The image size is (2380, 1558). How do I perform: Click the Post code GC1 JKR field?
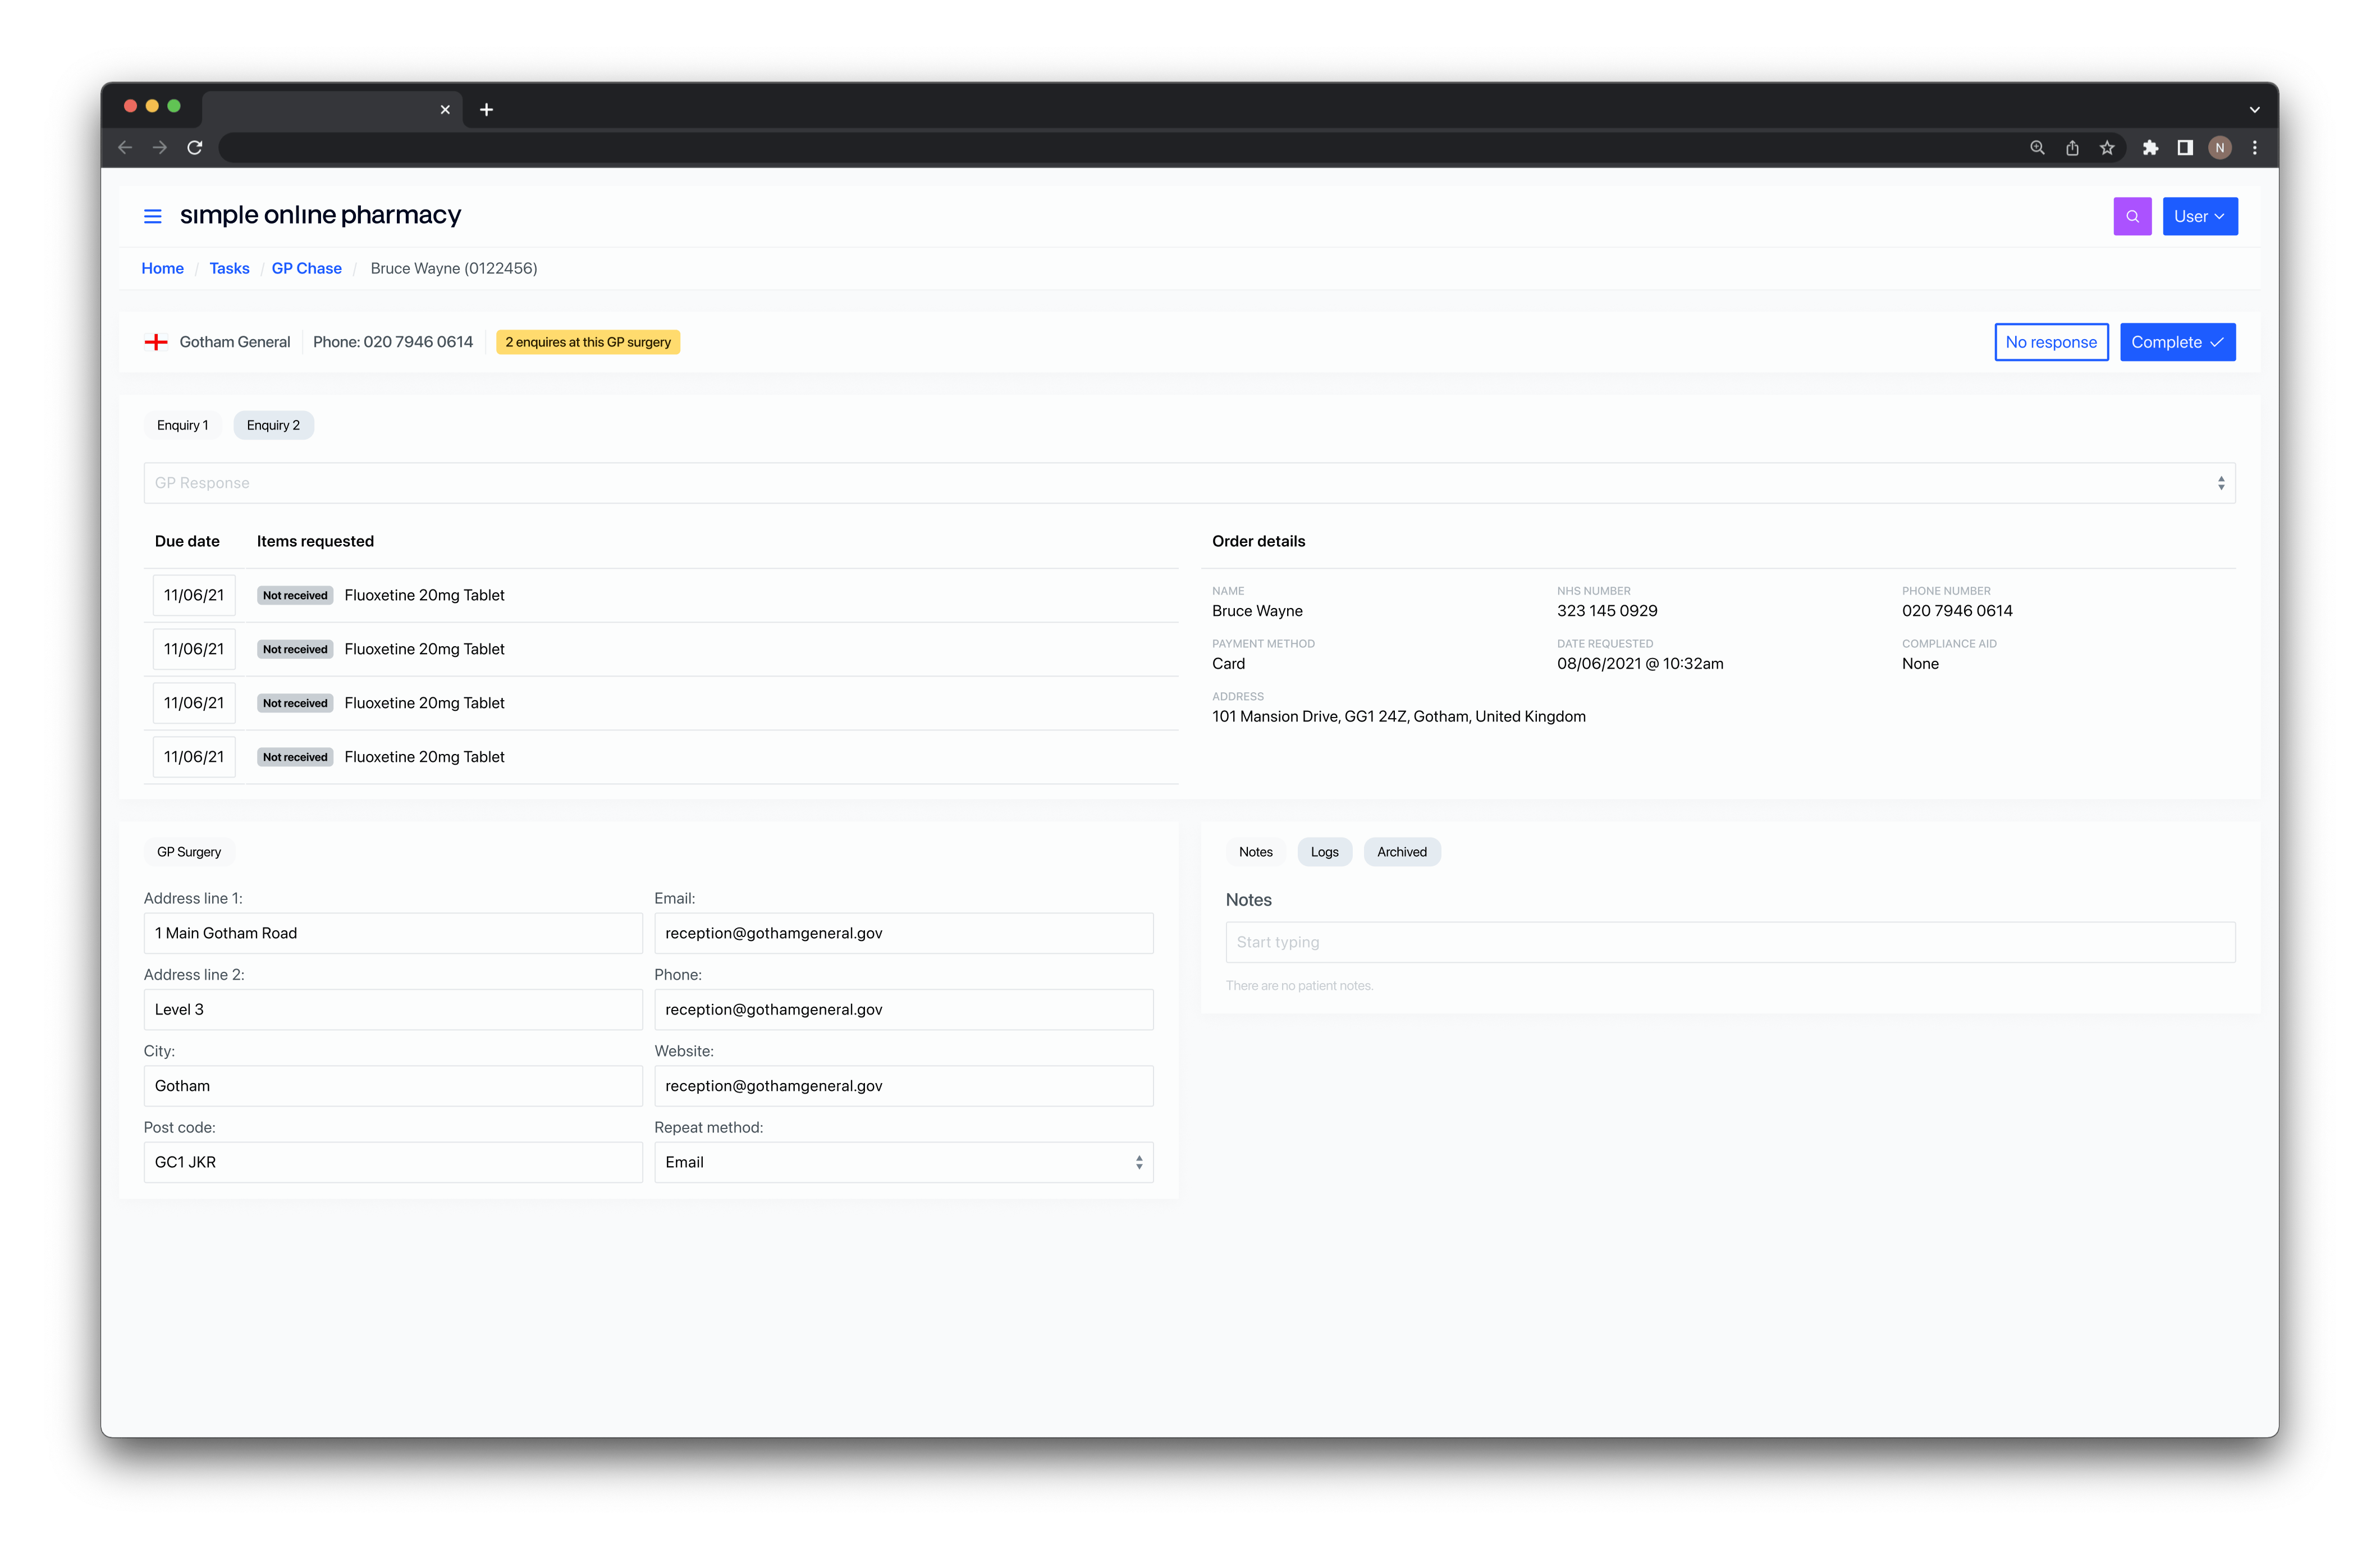coord(393,1162)
